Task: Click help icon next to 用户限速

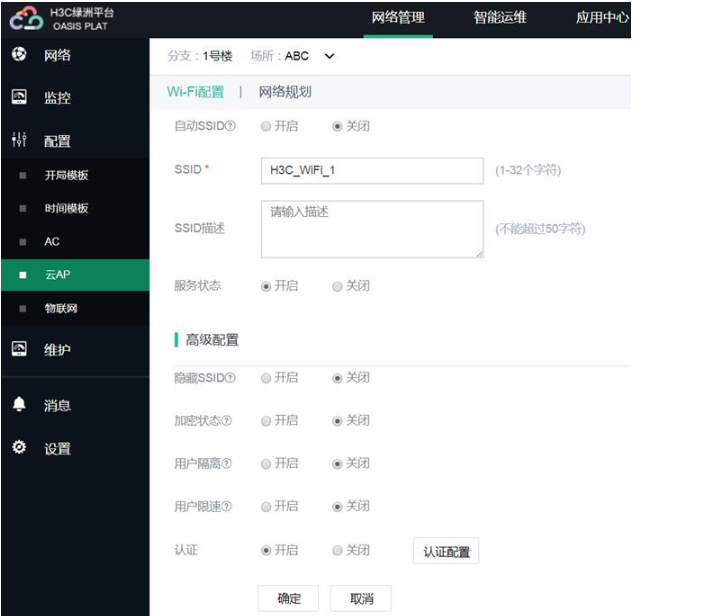Action: (x=227, y=506)
